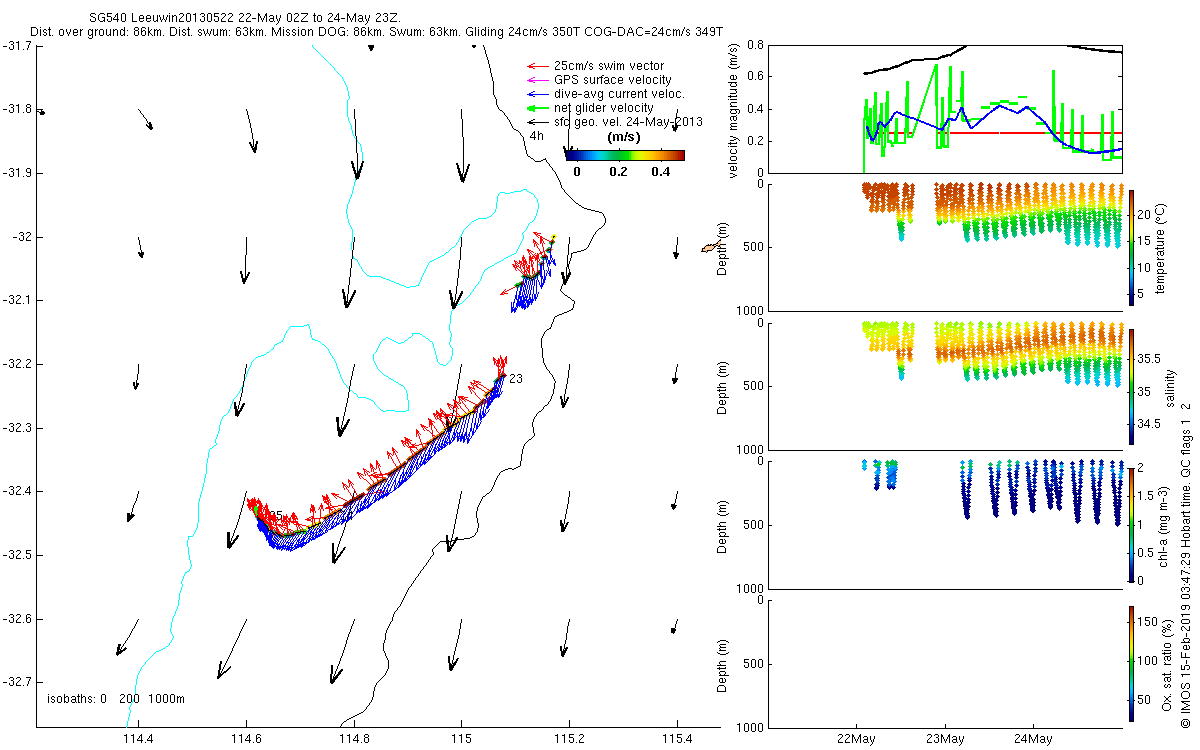Click the '23May' date tick label
This screenshot has width=1200, height=750.
[x=945, y=739]
